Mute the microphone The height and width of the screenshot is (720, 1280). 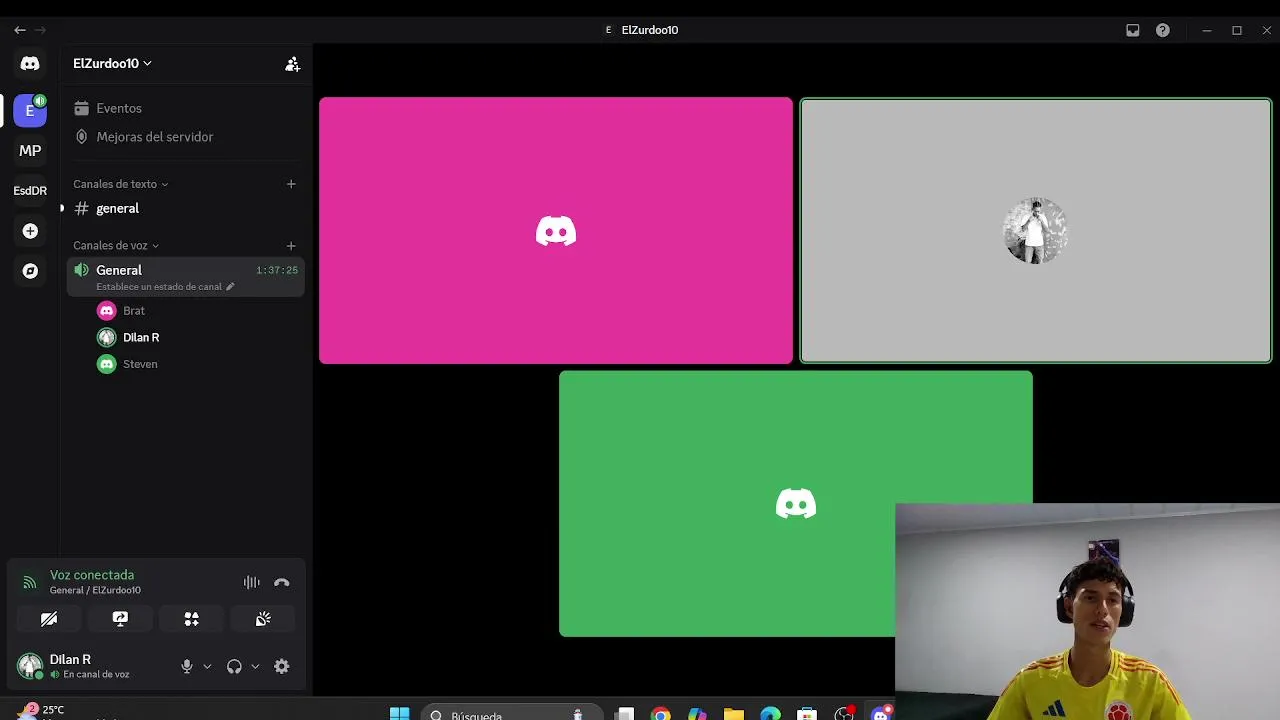click(x=187, y=666)
